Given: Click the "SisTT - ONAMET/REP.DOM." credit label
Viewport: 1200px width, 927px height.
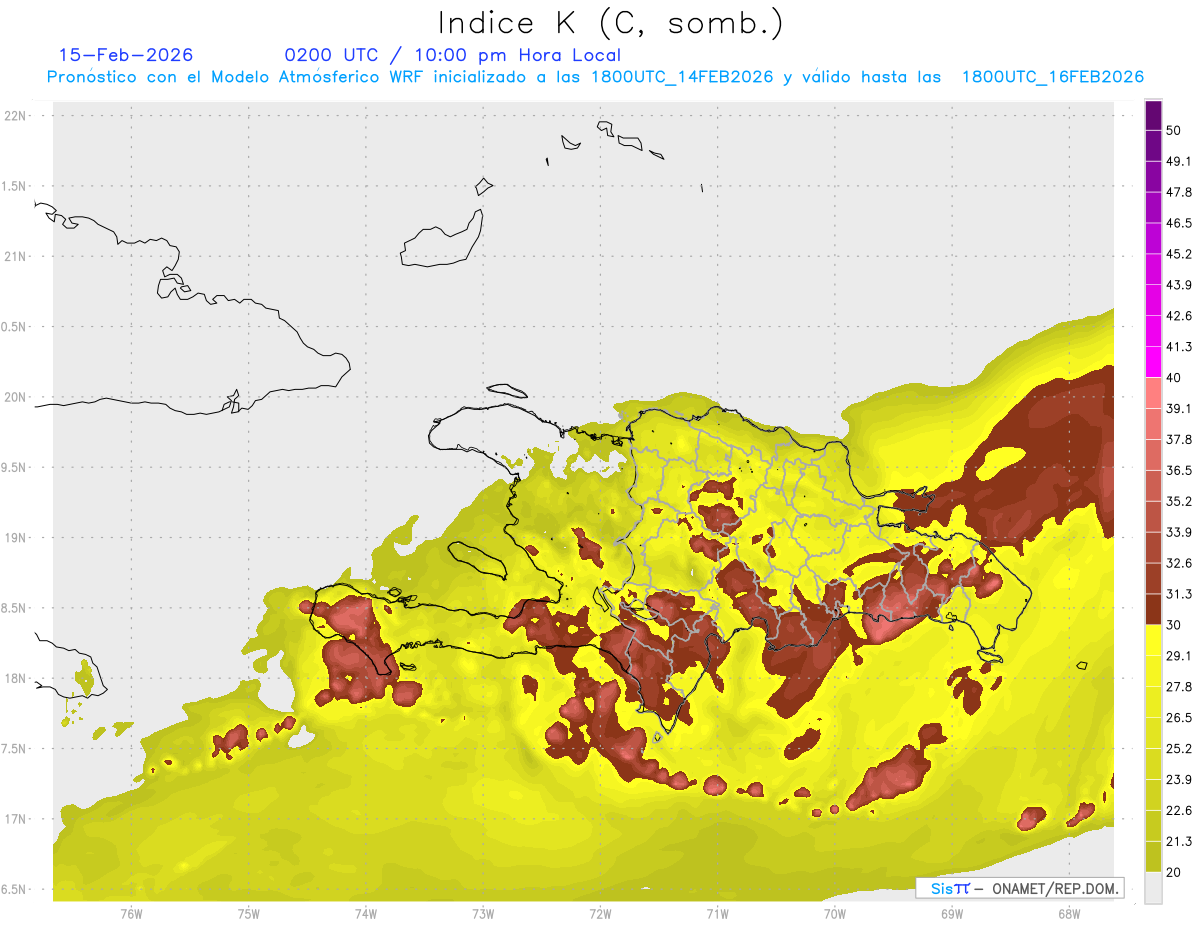Looking at the screenshot, I should [x=1021, y=888].
